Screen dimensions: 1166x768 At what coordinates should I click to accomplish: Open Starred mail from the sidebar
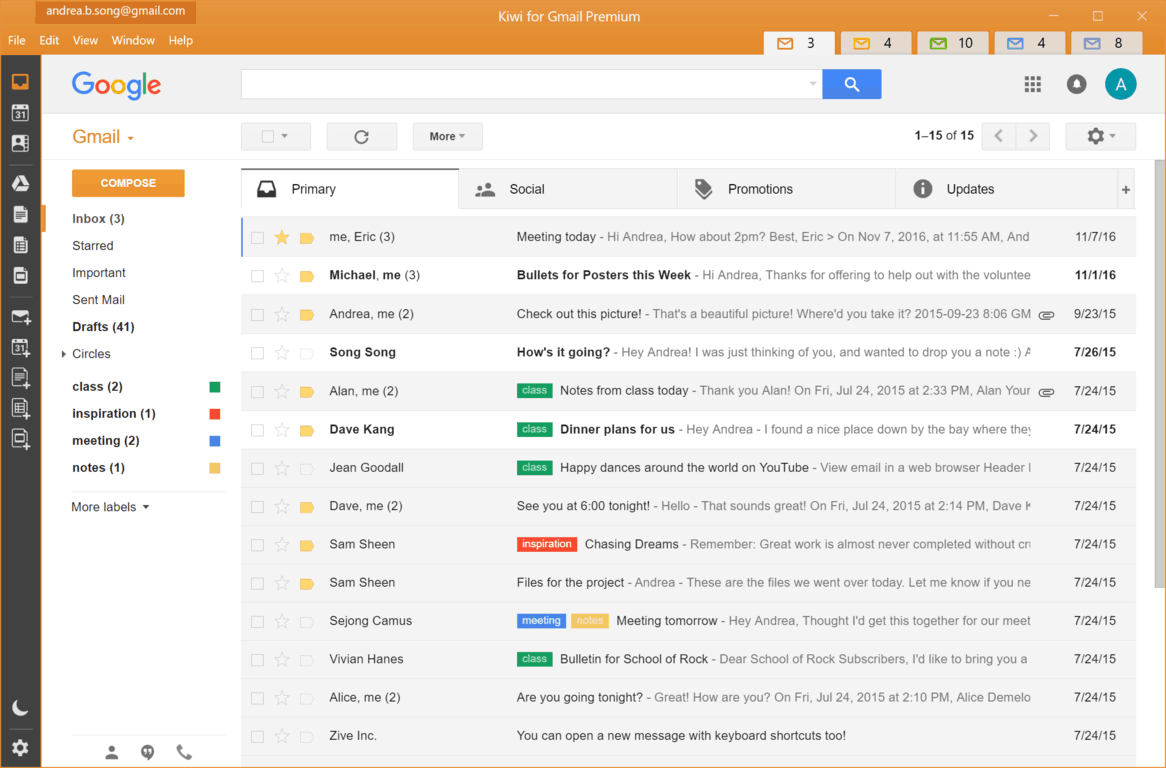click(x=92, y=245)
